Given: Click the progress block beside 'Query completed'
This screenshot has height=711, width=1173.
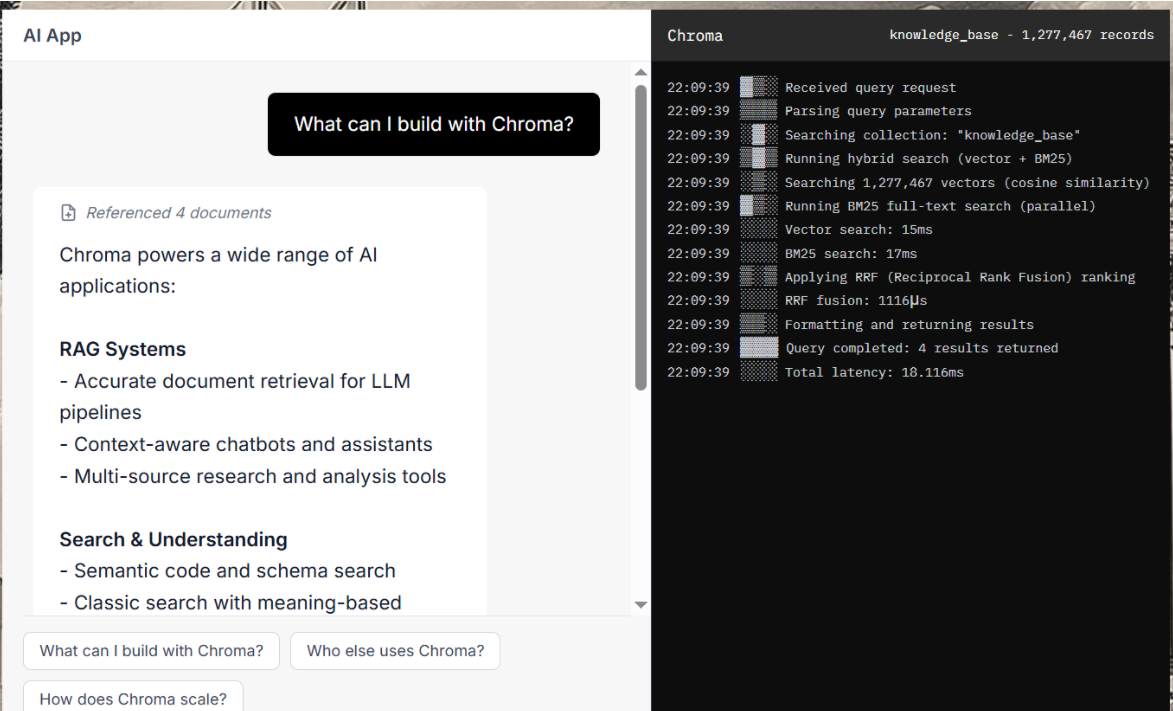Looking at the screenshot, I should (759, 348).
